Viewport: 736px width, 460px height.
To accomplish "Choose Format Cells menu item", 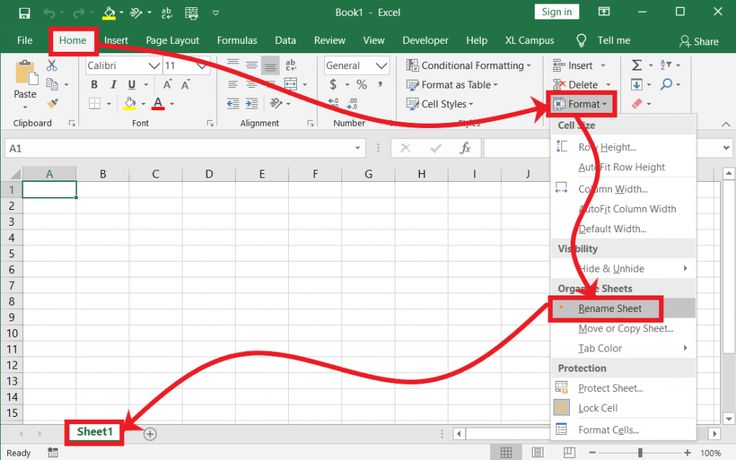I will [622, 429].
